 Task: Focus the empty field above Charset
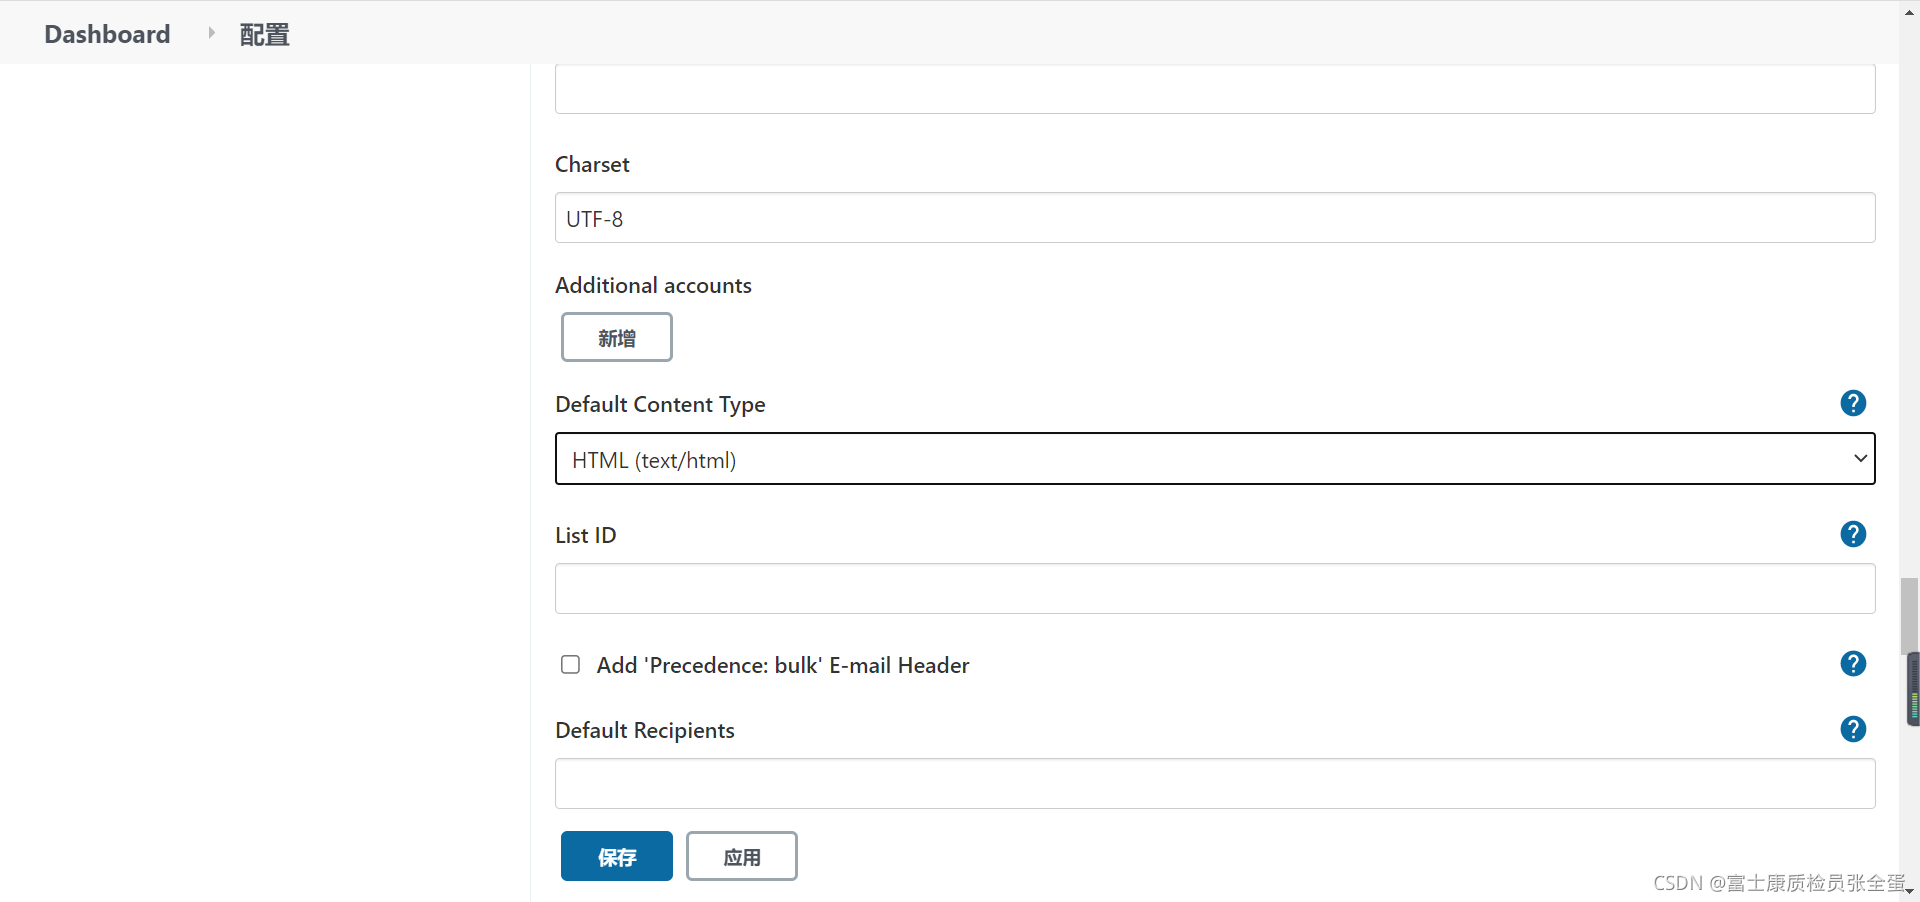click(1215, 89)
